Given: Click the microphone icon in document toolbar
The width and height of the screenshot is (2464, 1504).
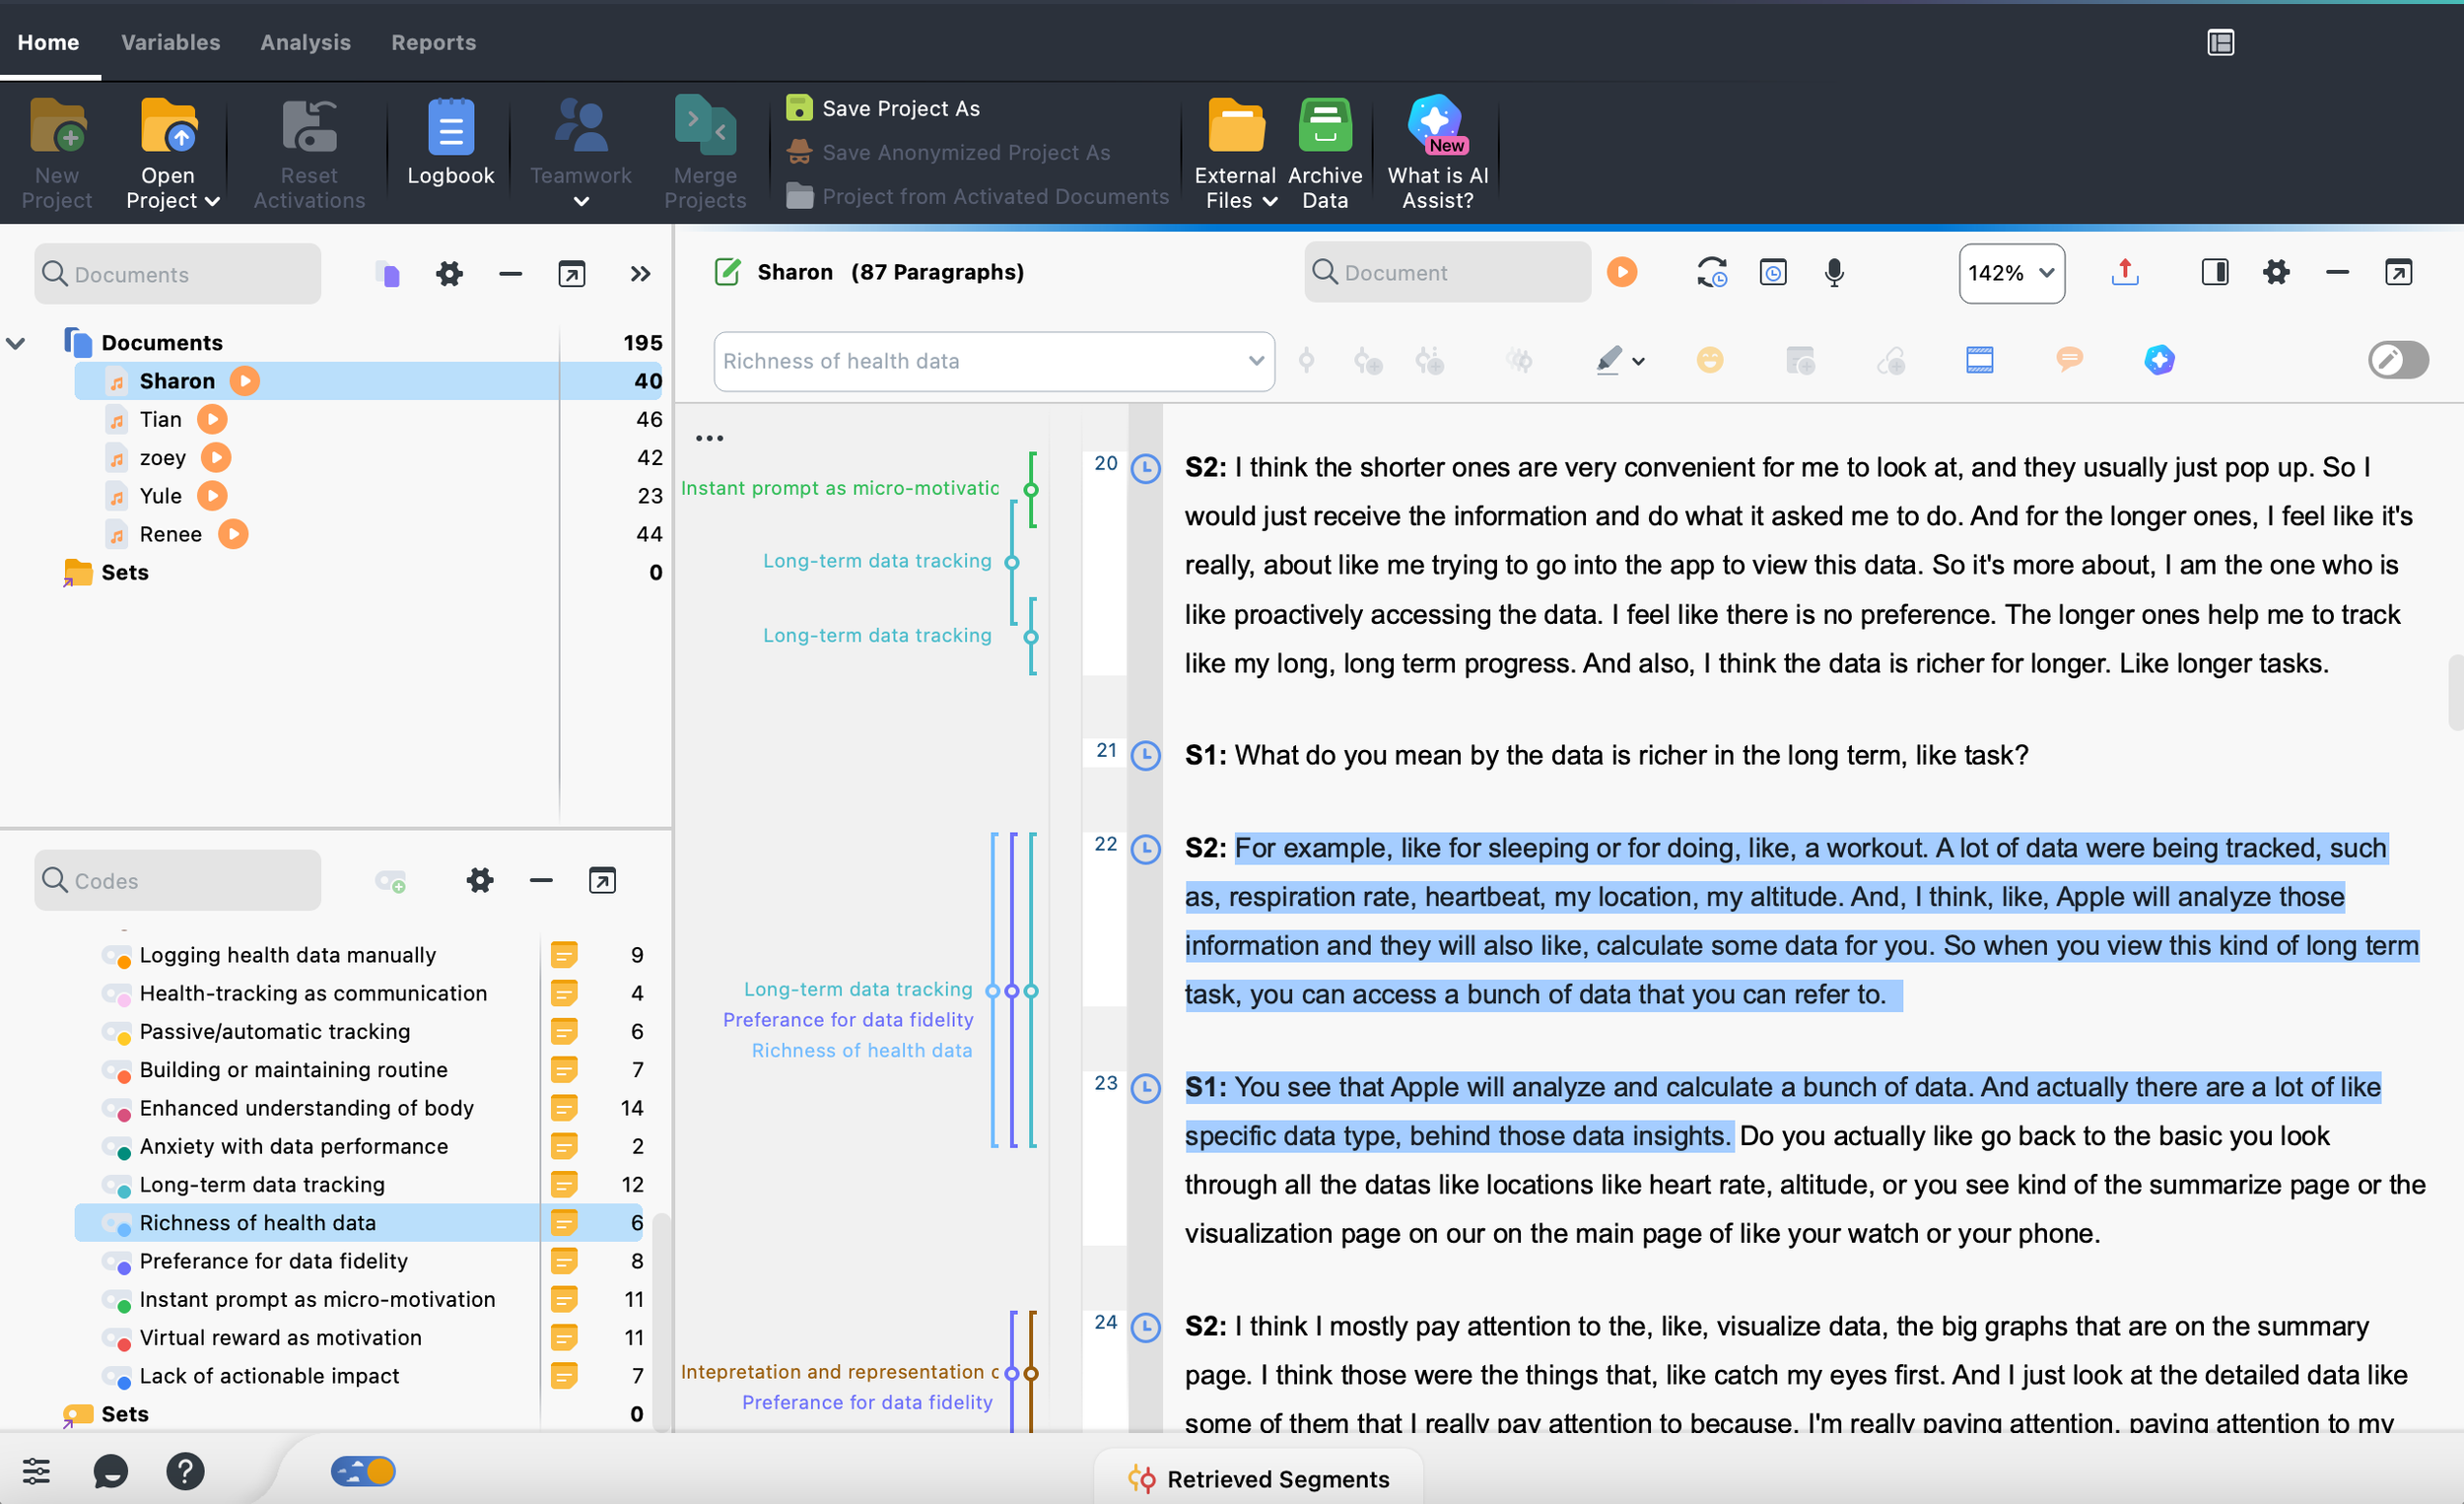Looking at the screenshot, I should [x=1833, y=273].
